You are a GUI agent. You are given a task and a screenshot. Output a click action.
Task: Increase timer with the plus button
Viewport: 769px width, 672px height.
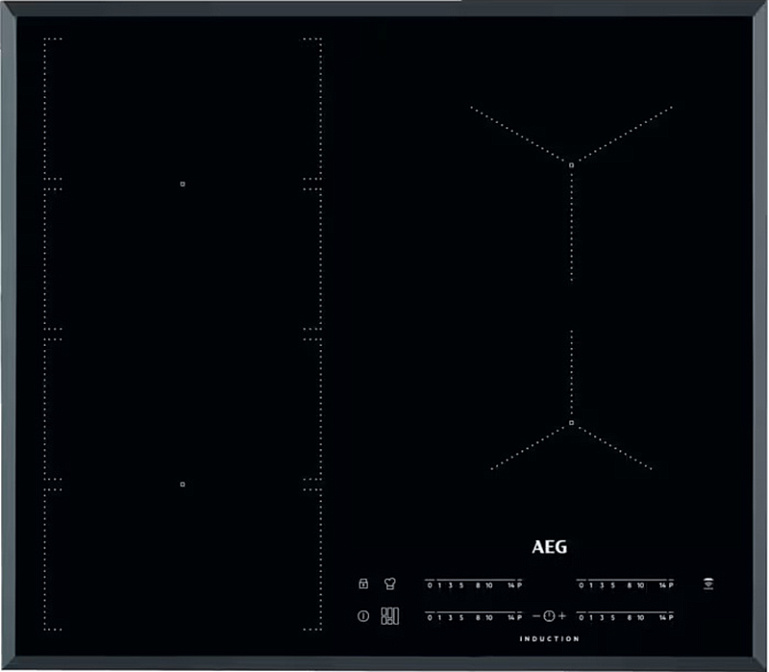click(x=562, y=615)
